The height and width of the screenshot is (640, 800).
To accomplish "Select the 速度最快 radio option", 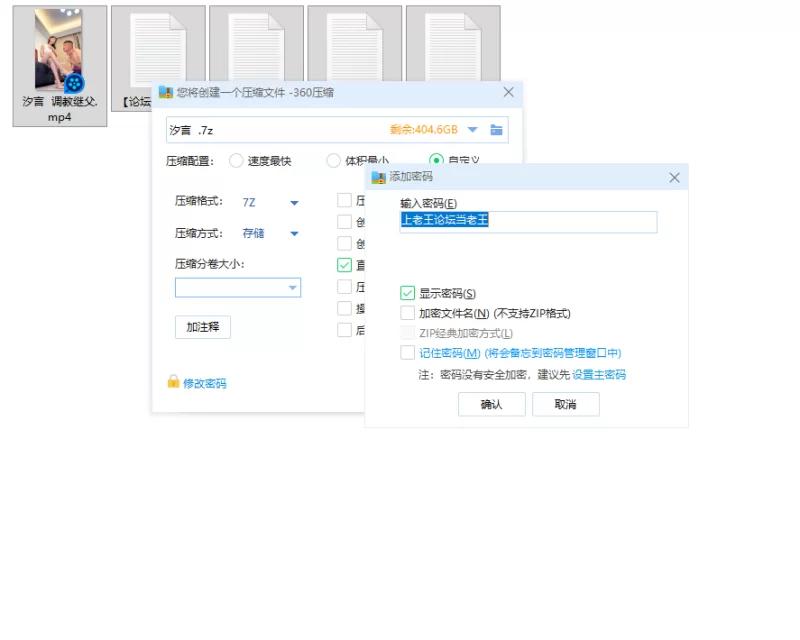I will [236, 161].
